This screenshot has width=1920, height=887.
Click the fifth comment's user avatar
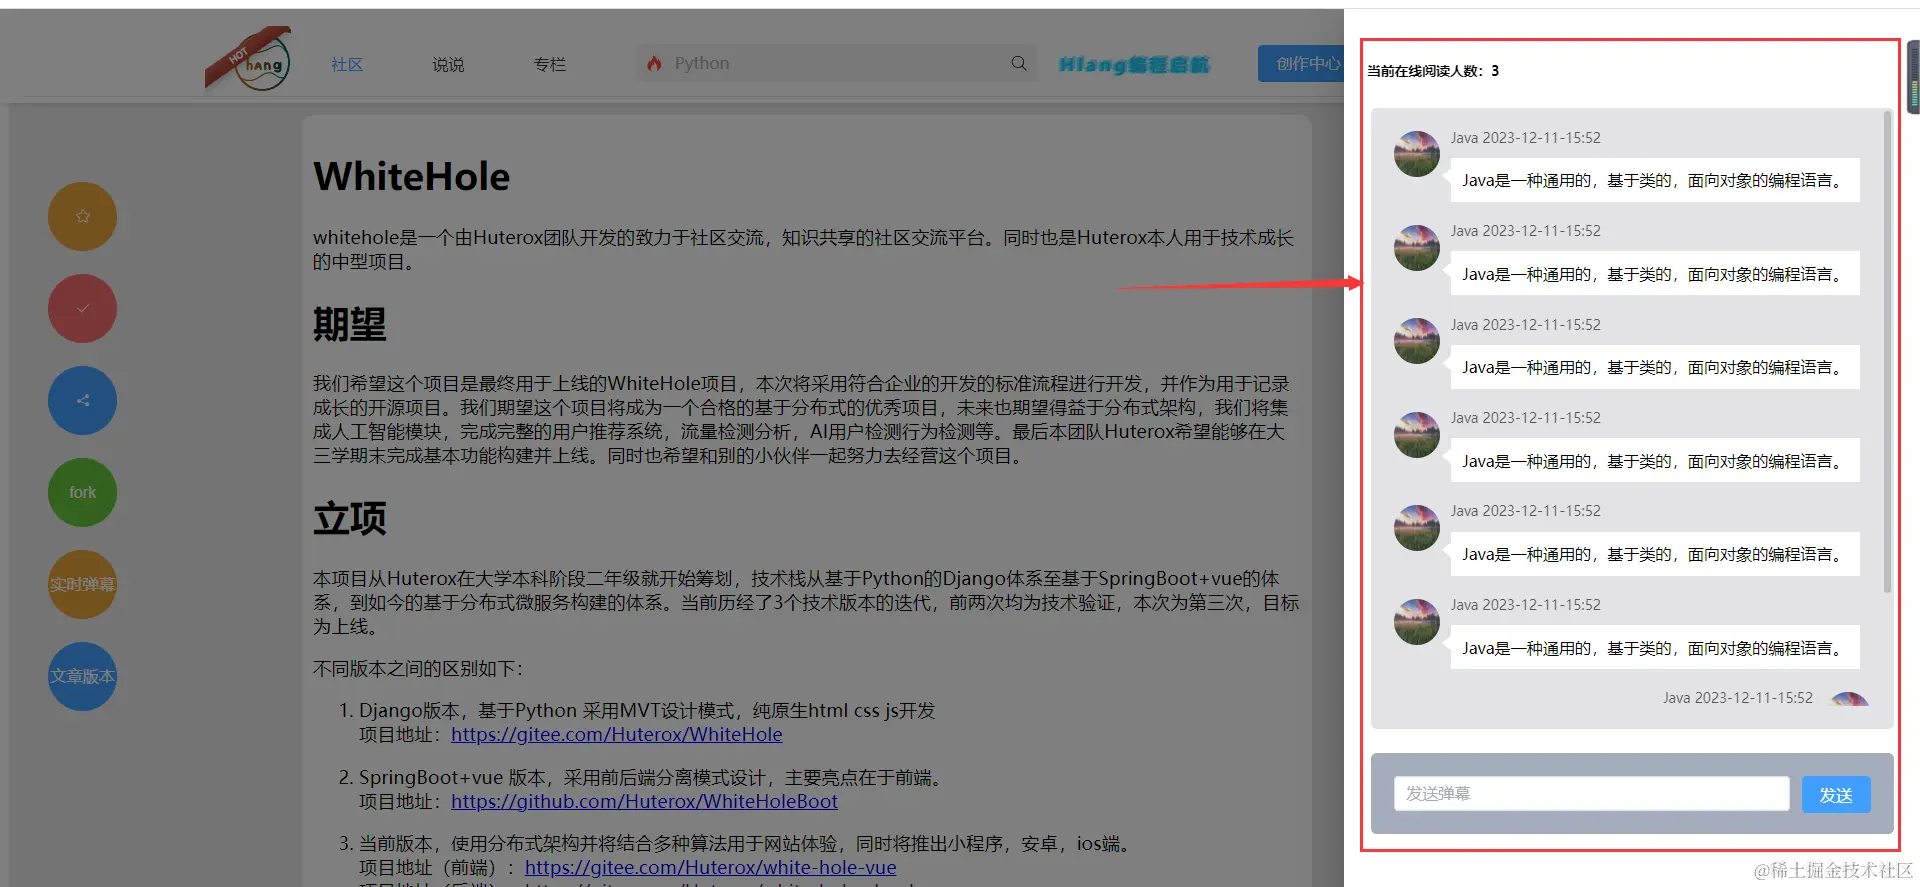(1417, 527)
